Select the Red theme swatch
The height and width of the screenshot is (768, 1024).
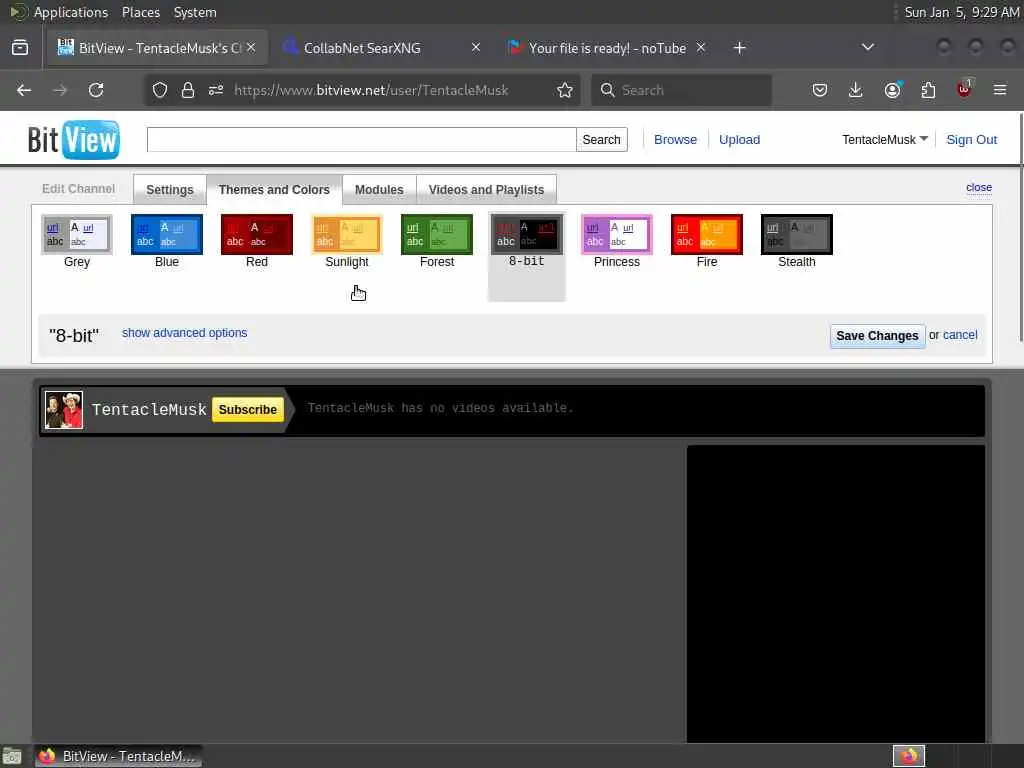tap(257, 234)
